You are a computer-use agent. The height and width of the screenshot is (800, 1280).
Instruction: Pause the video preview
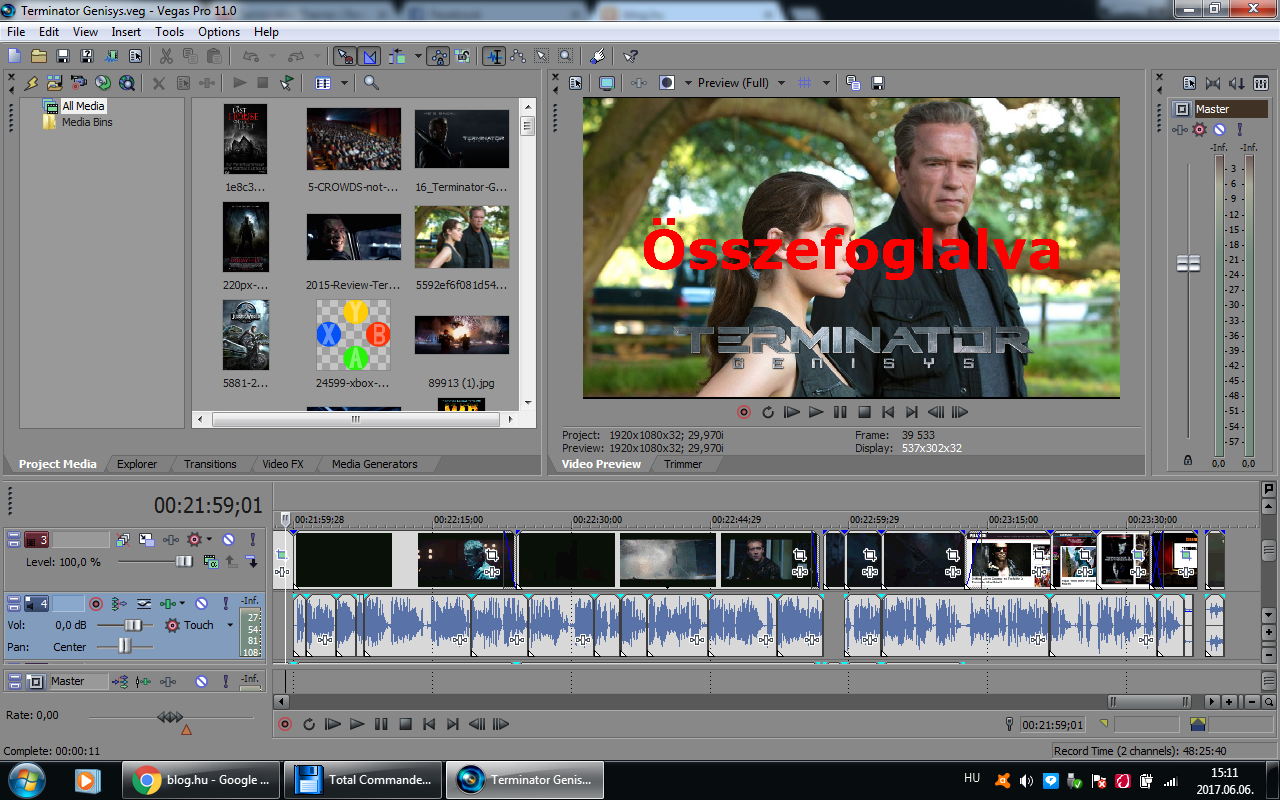pyautogui.click(x=840, y=411)
